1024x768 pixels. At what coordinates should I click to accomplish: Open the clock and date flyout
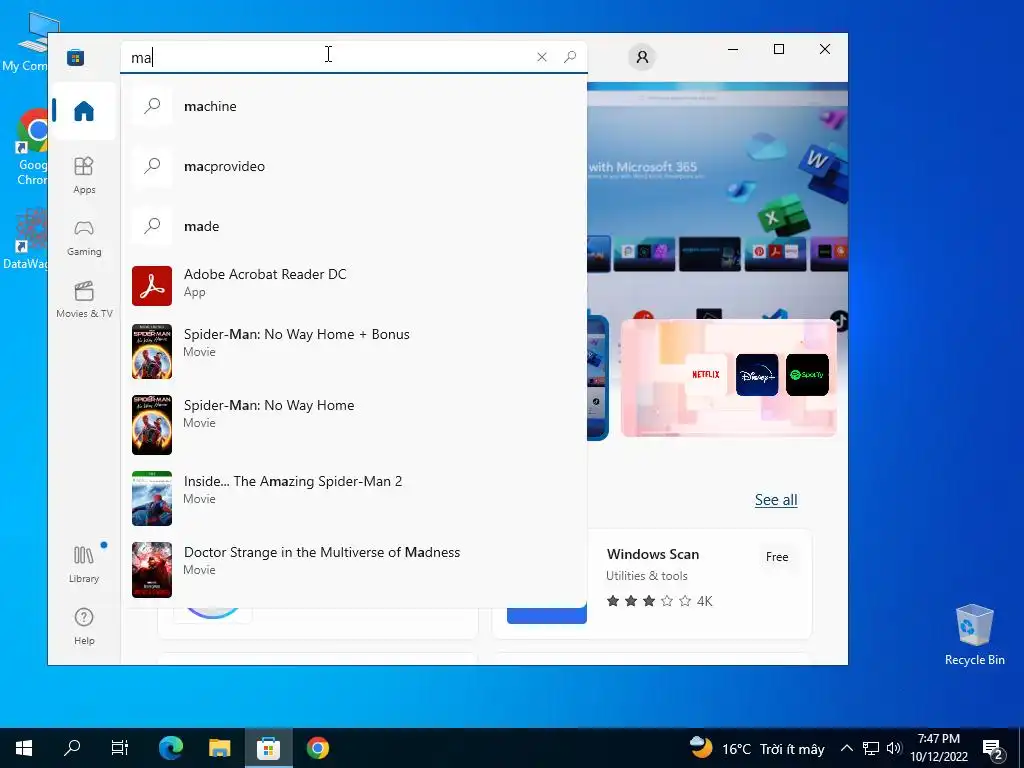coord(938,748)
